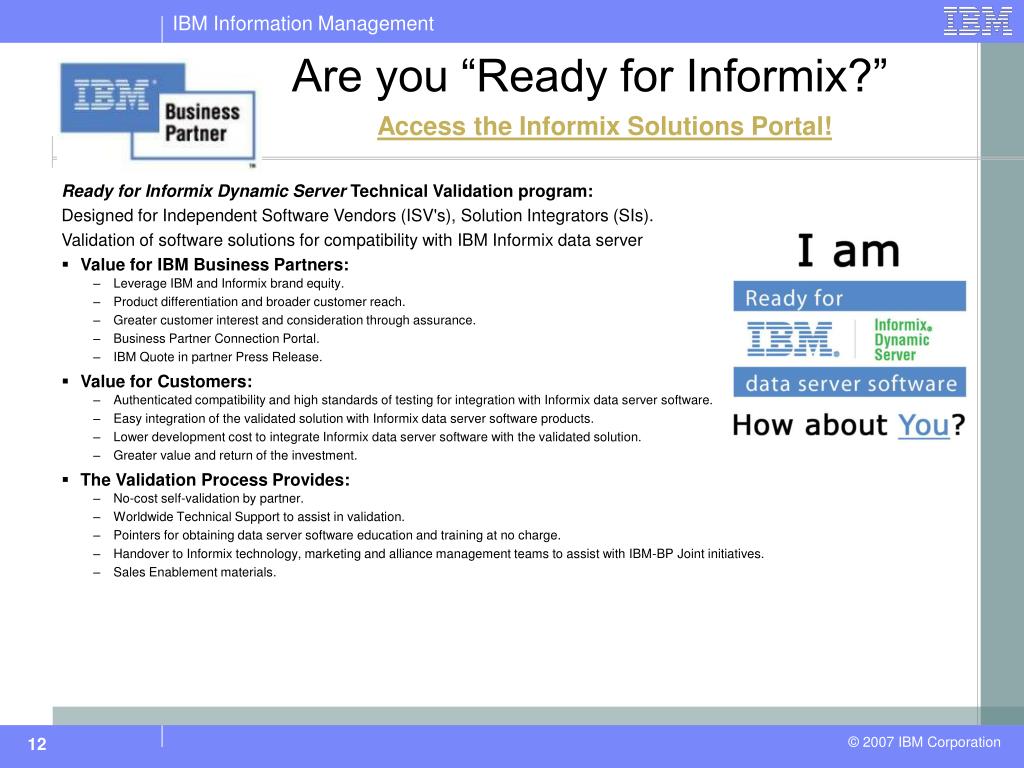This screenshot has height=768, width=1024.
Task: Click the 'Validation of software solutions for compatibility' line
Action: pos(352,240)
